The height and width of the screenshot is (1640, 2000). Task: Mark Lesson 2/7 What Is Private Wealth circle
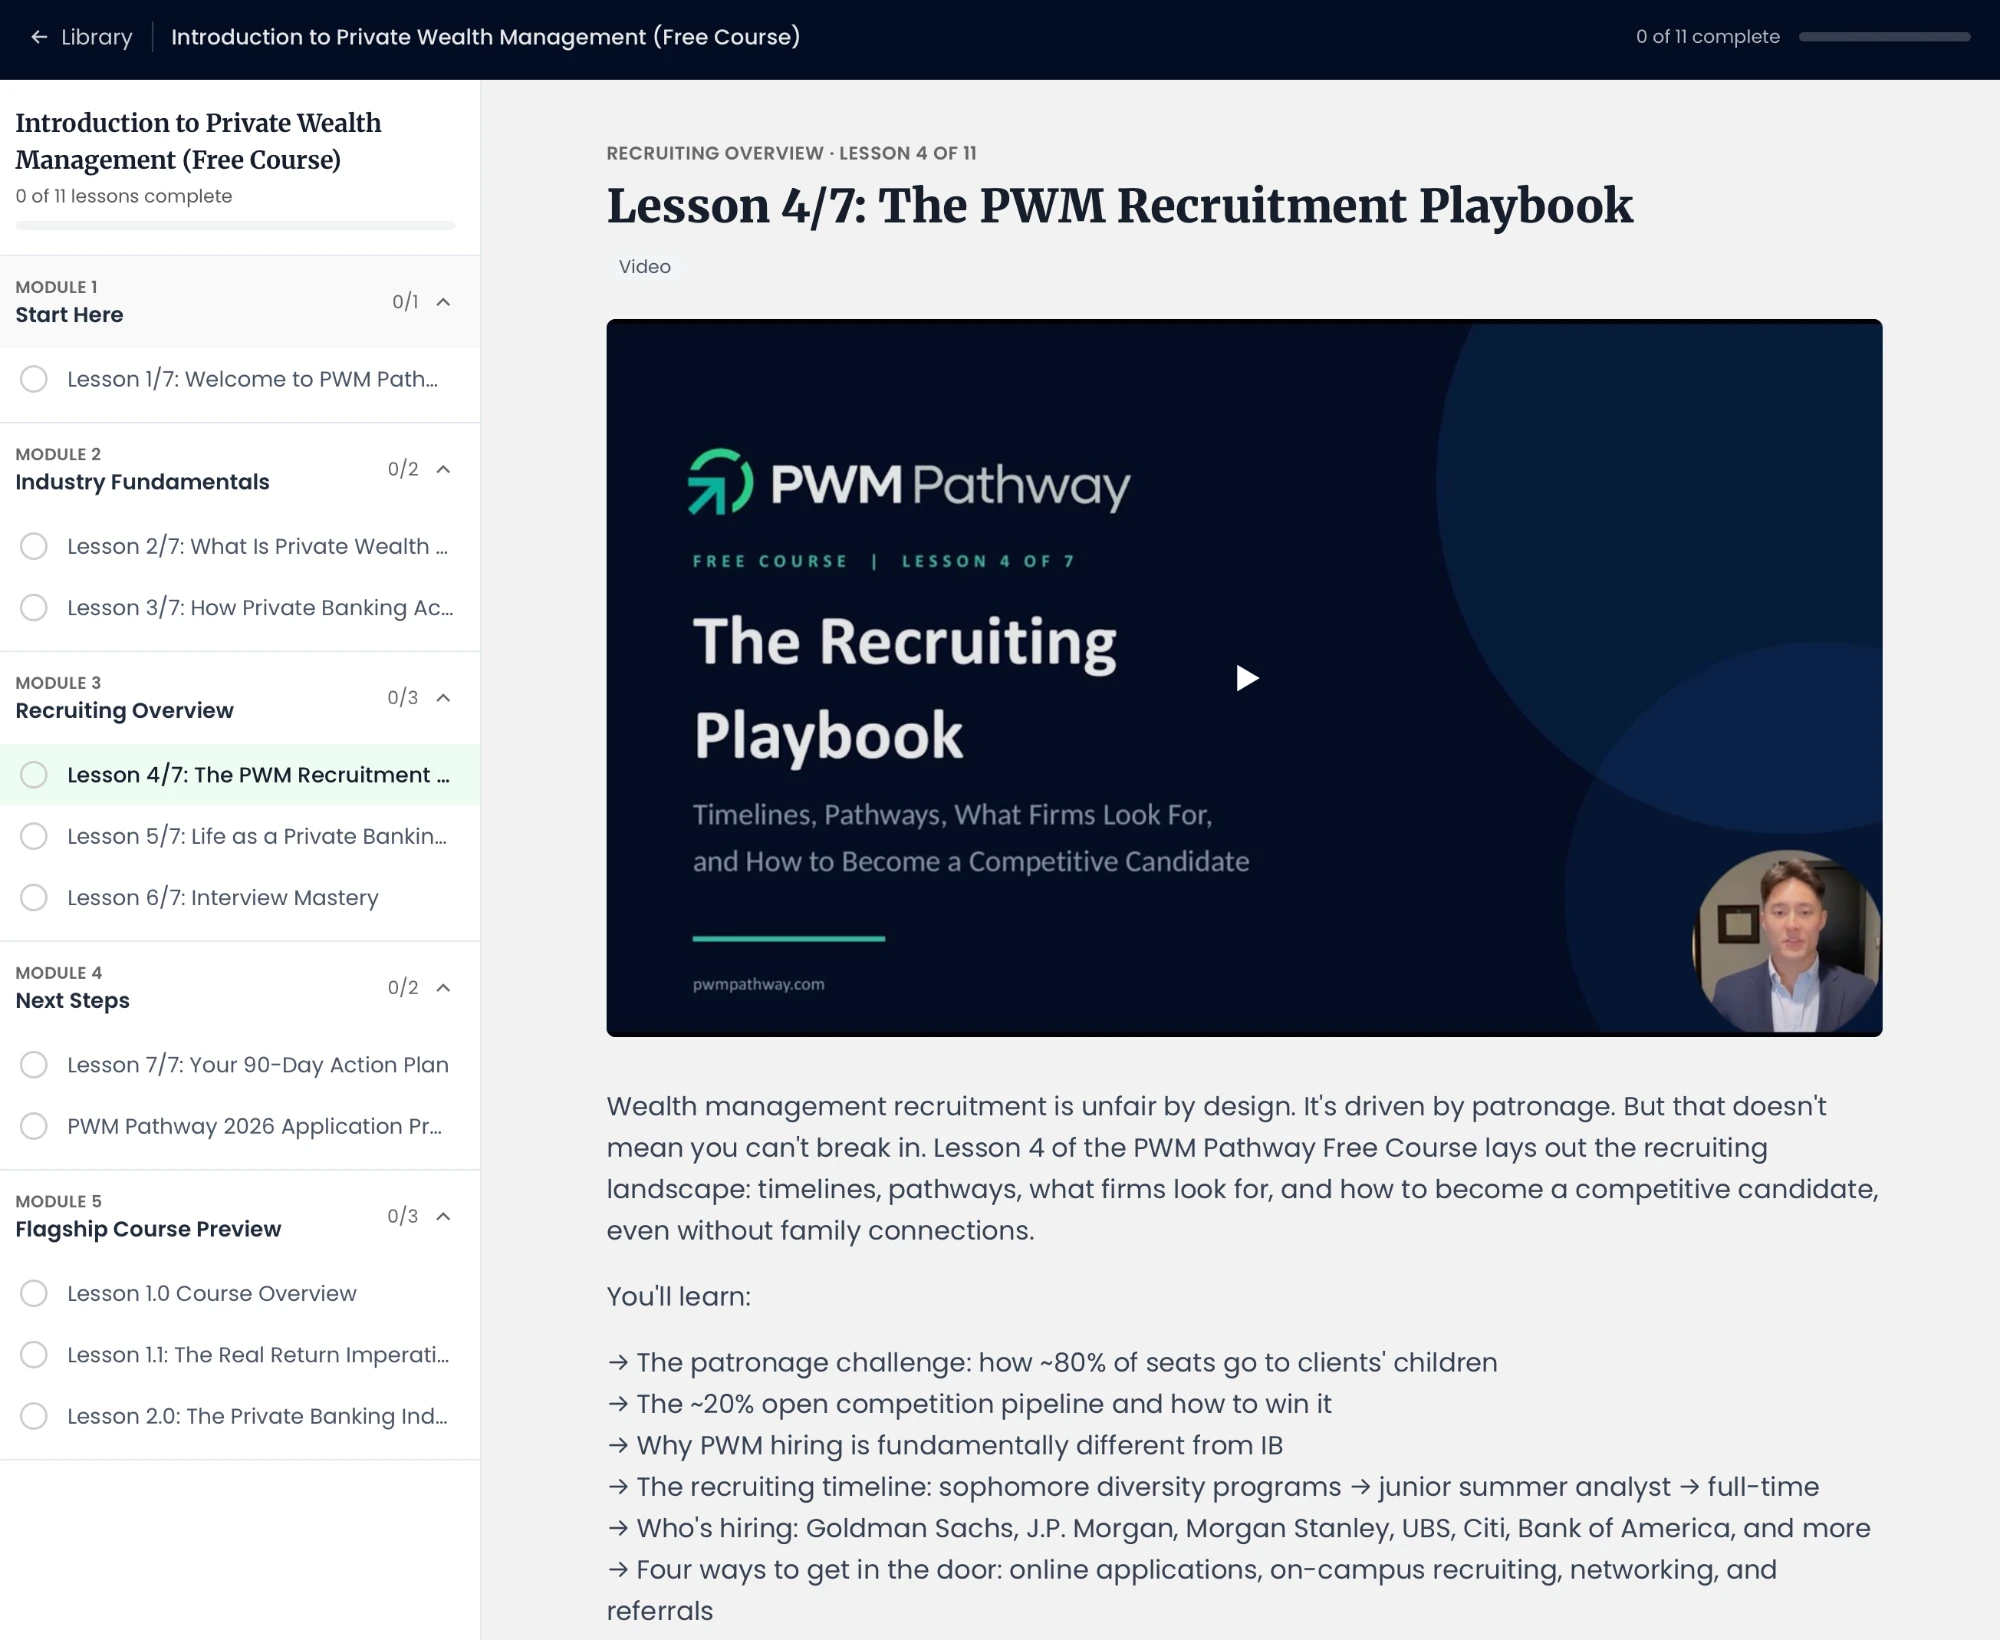tap(34, 546)
